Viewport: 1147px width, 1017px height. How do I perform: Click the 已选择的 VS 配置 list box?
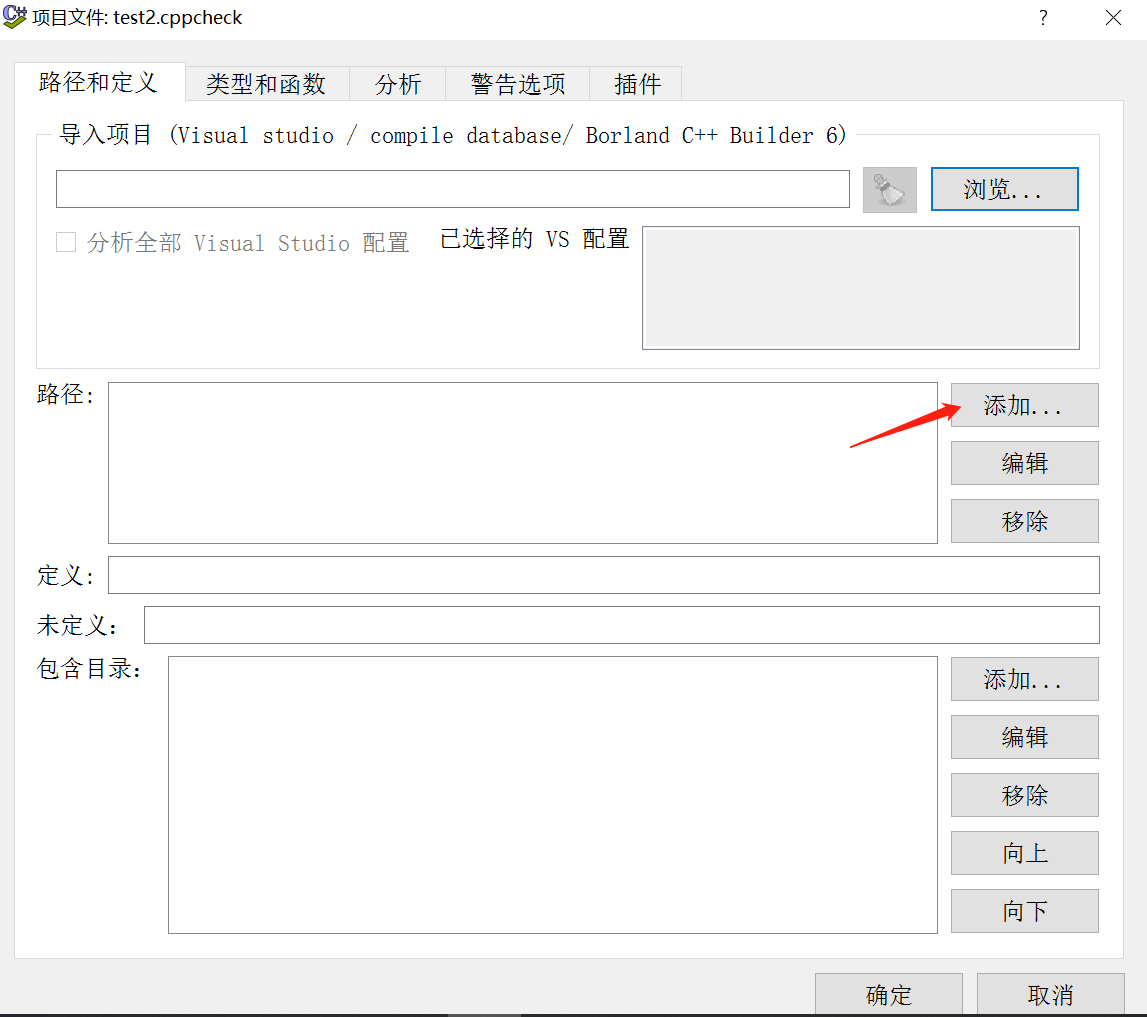coord(861,288)
